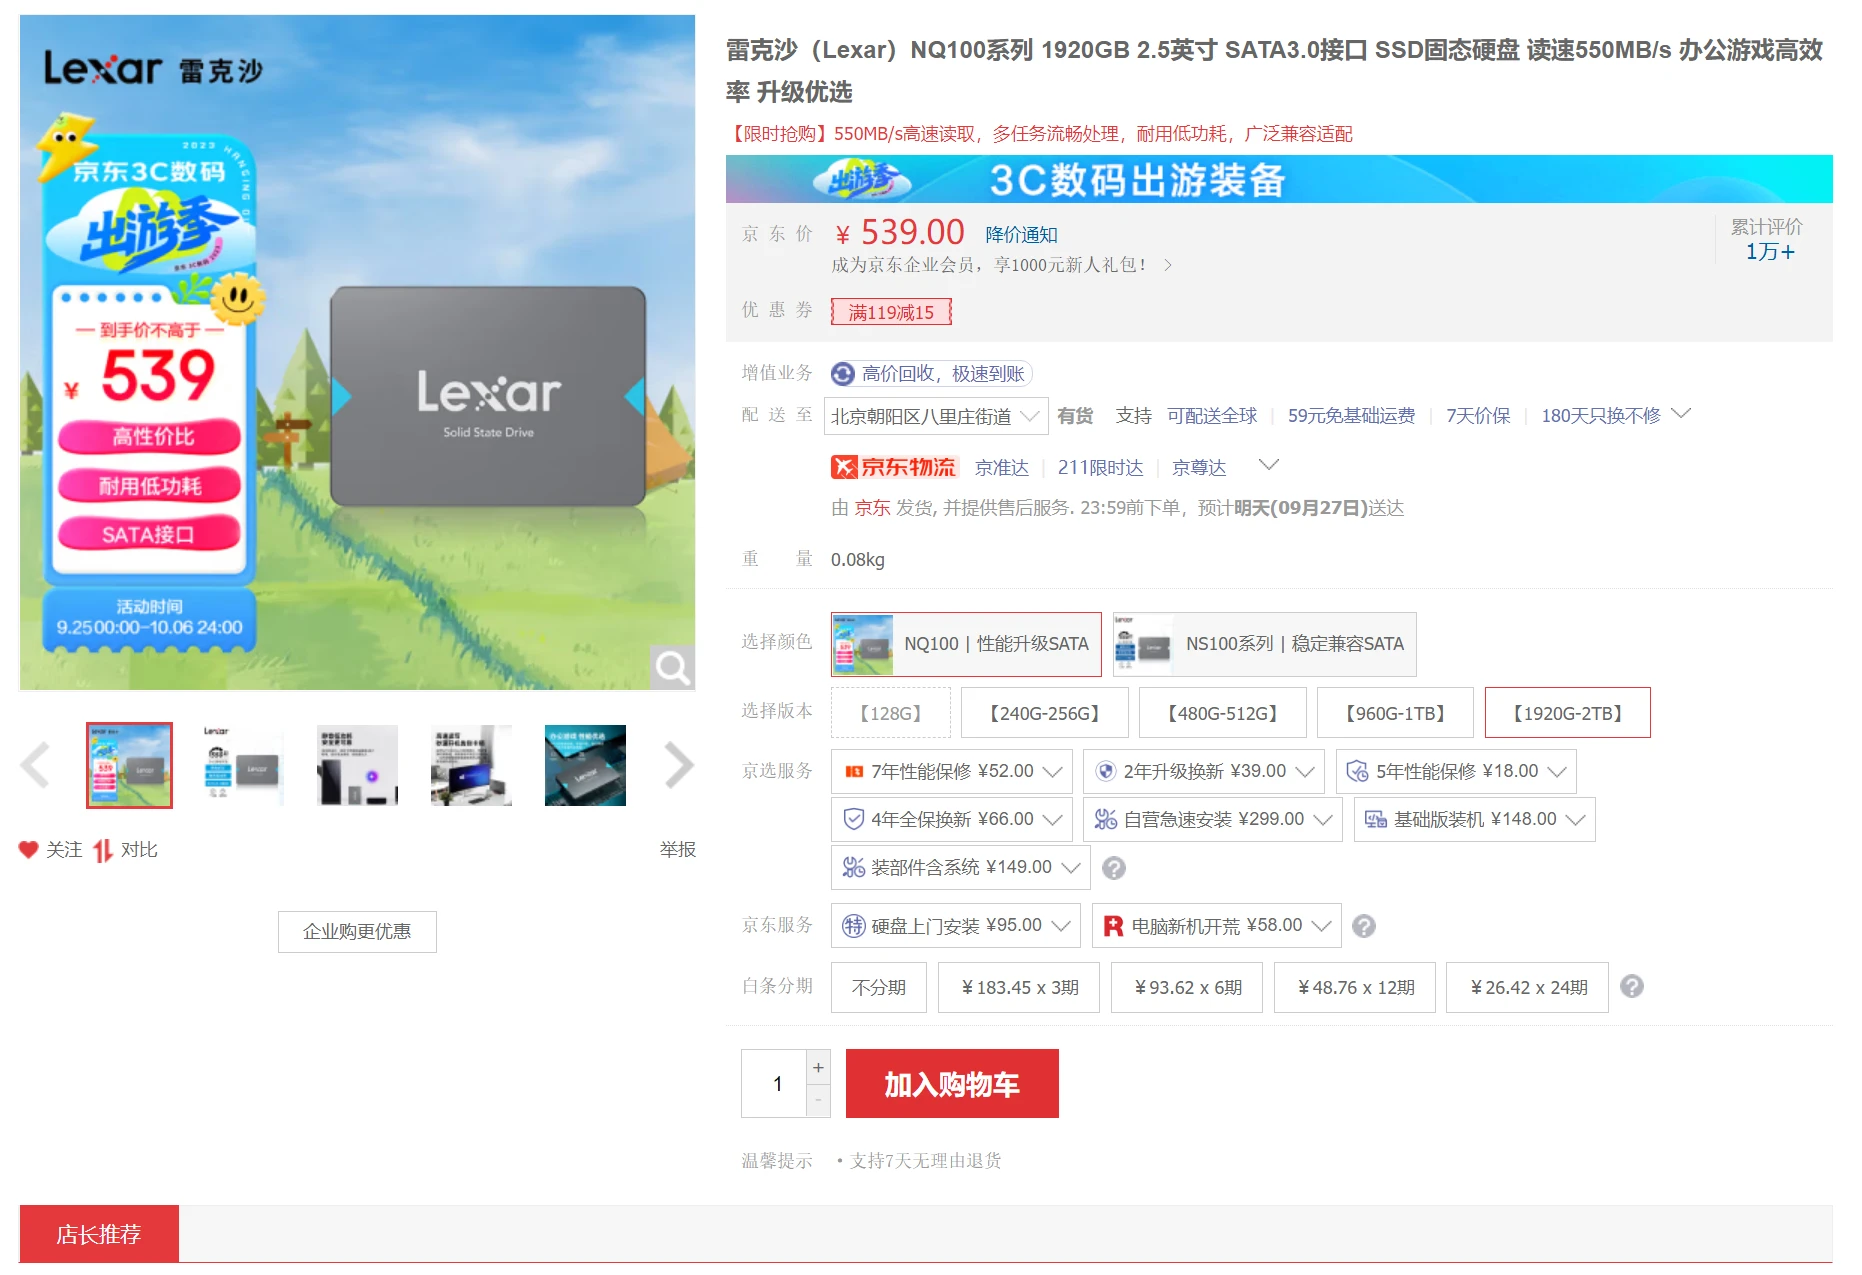Open the 店长推荐 tab

tap(99, 1234)
